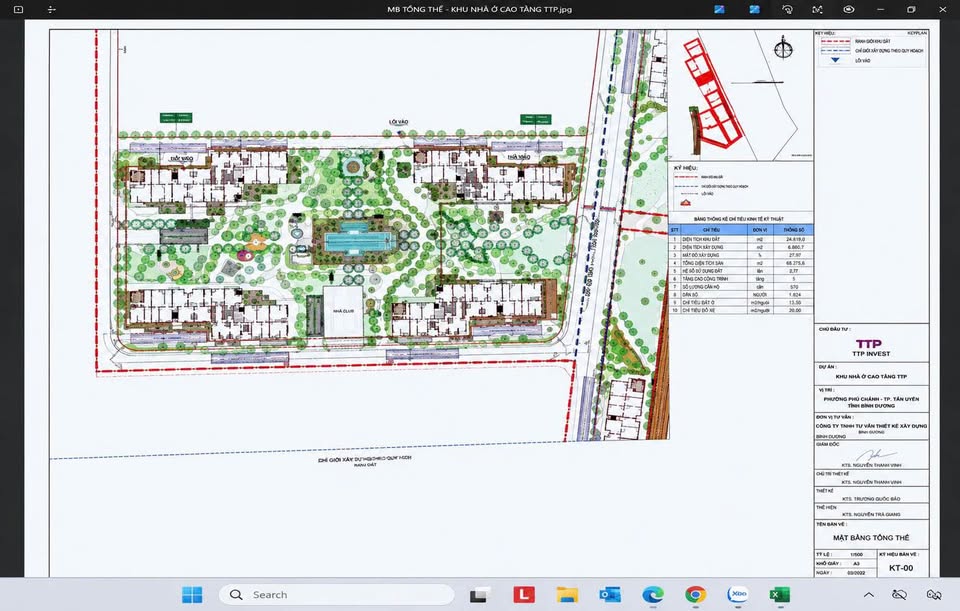Screen dimensions: 960x611
Task: Click the eye icon in the title bar
Action: (848, 9)
